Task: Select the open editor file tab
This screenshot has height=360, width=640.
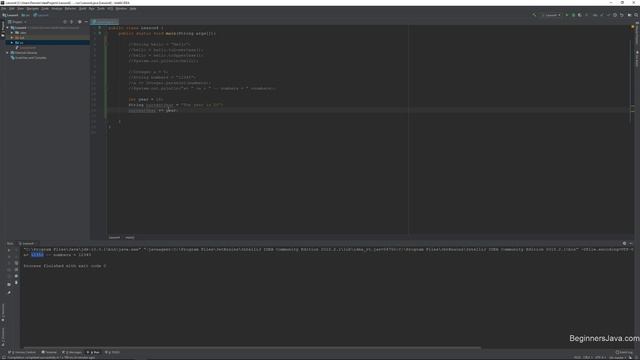Action: 104,22
